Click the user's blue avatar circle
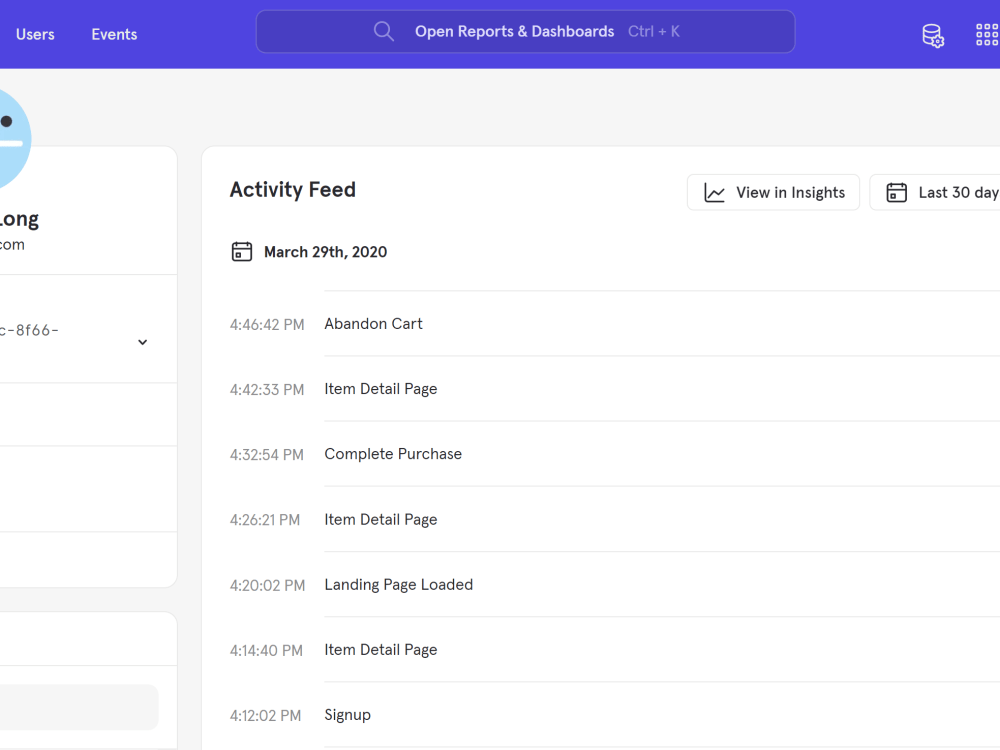 pos(10,138)
